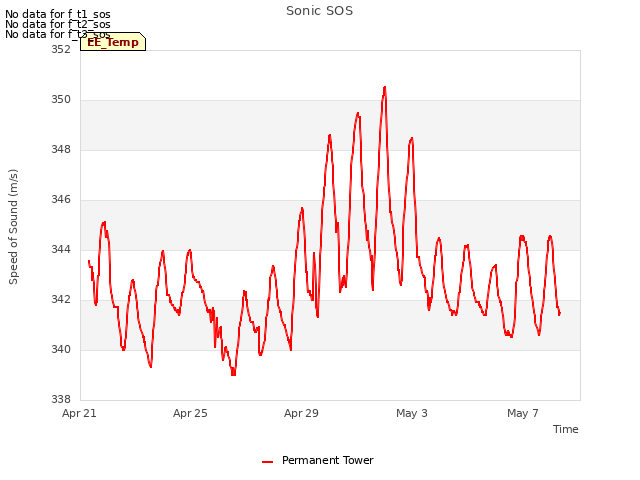
Task: Click the Speed of Sound (m/s) axis label
Action: coord(13,227)
